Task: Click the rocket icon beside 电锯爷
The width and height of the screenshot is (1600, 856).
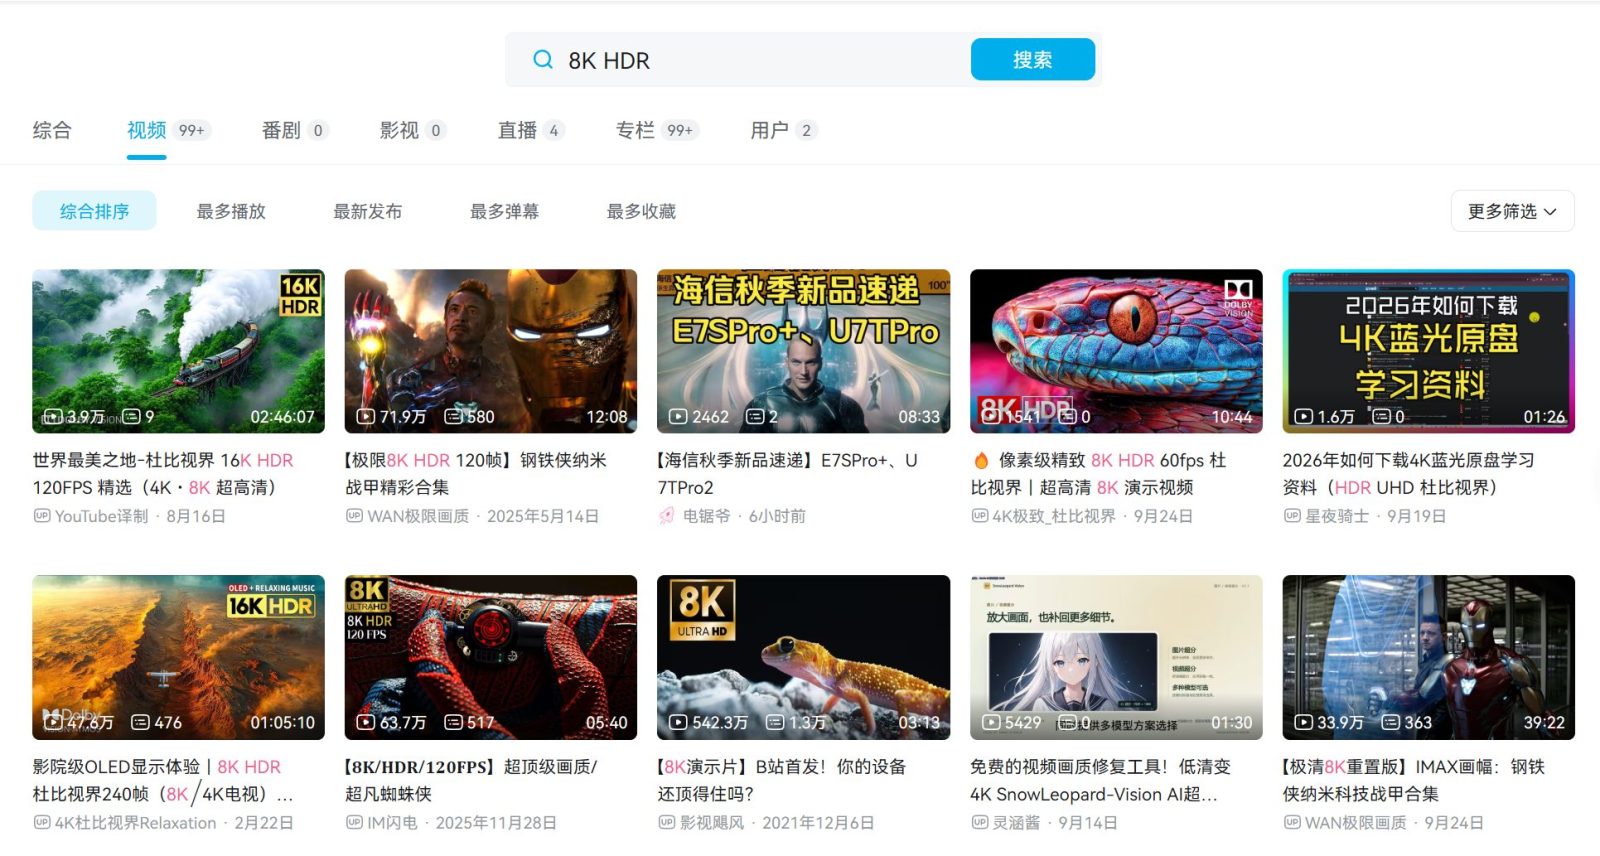Action: click(x=667, y=516)
